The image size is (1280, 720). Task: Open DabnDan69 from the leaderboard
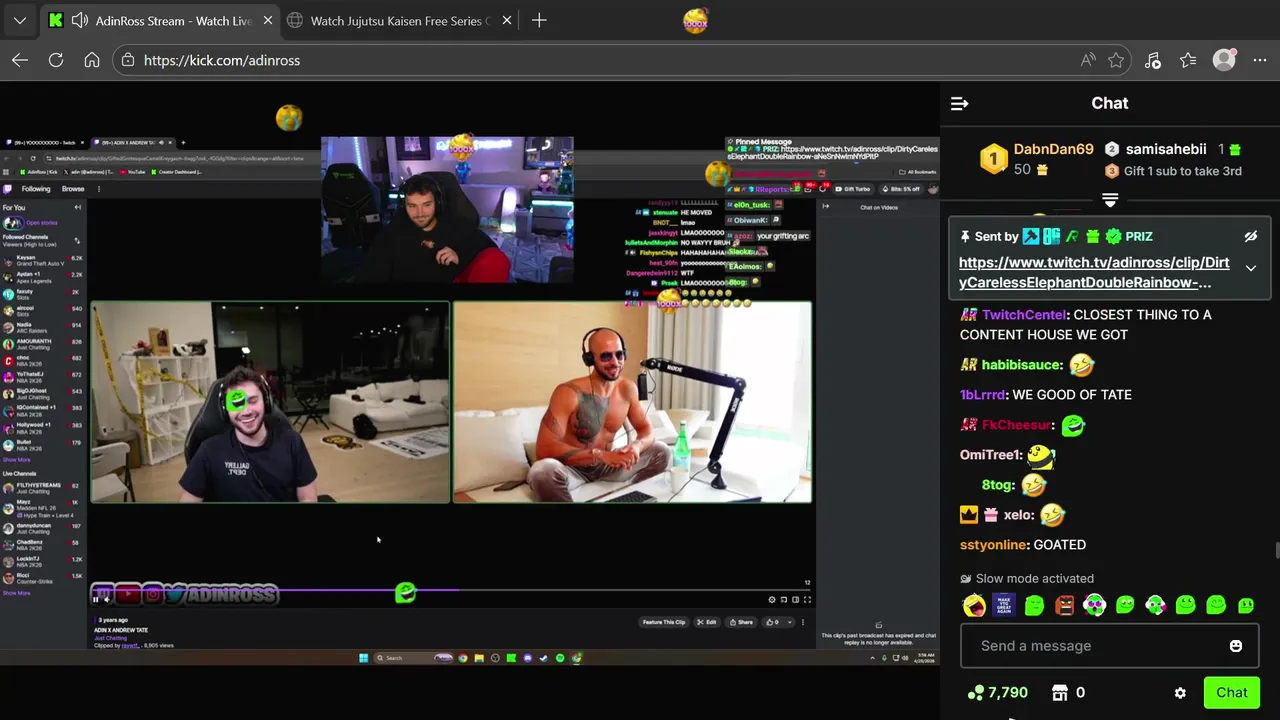click(x=1053, y=149)
